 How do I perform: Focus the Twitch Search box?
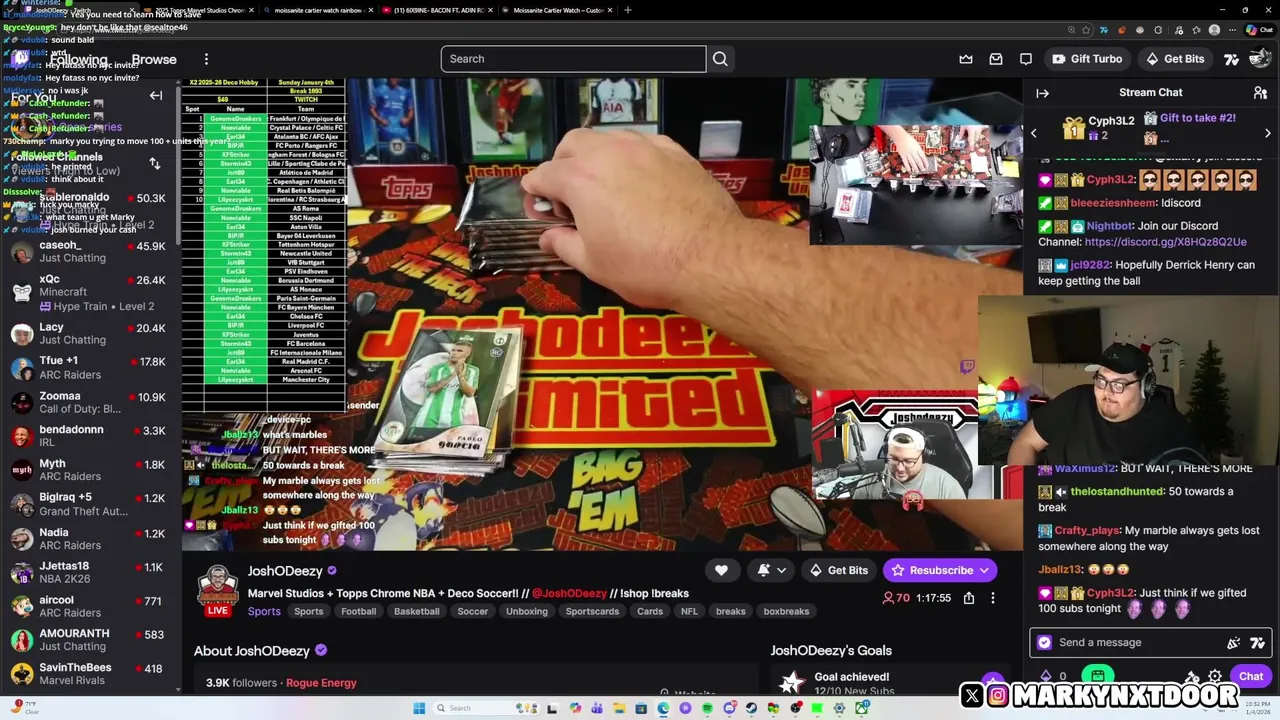[573, 59]
